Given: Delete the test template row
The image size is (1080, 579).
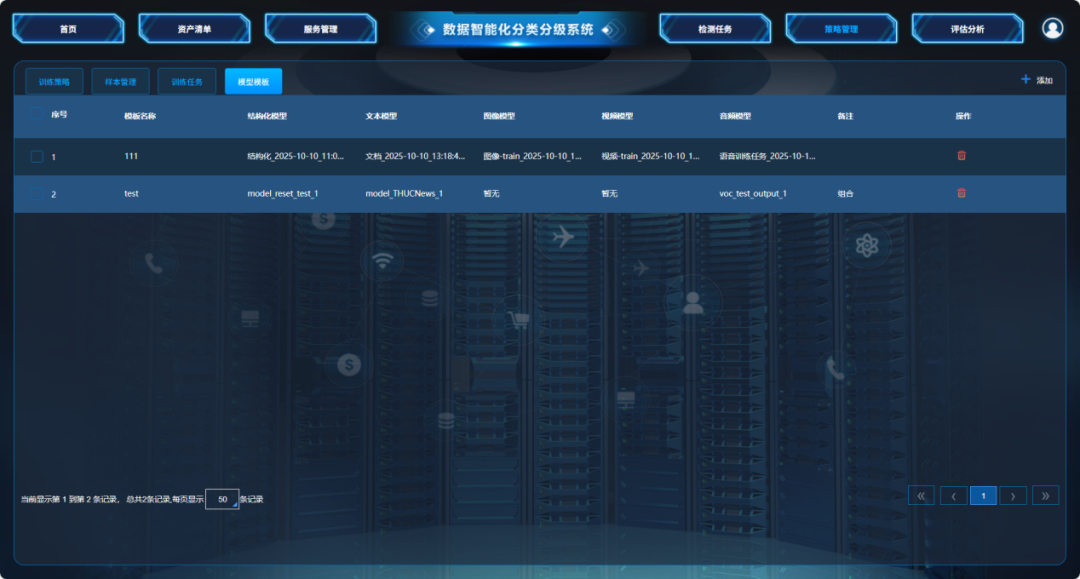Looking at the screenshot, I should click(x=961, y=193).
